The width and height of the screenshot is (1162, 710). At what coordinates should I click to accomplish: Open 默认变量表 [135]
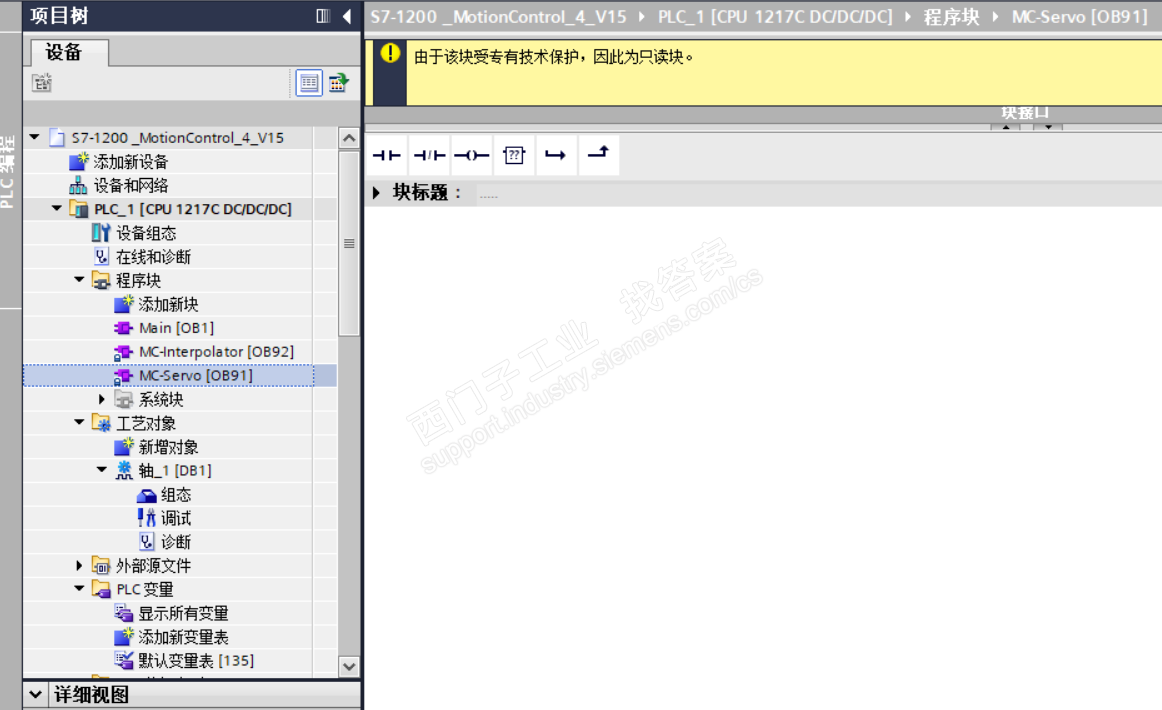click(x=196, y=660)
